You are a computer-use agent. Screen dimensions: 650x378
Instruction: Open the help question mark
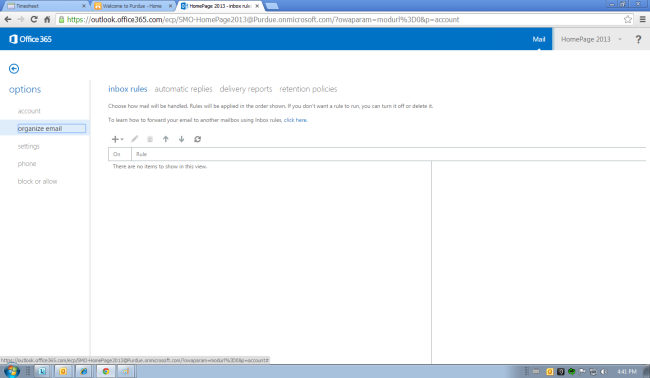[638, 39]
